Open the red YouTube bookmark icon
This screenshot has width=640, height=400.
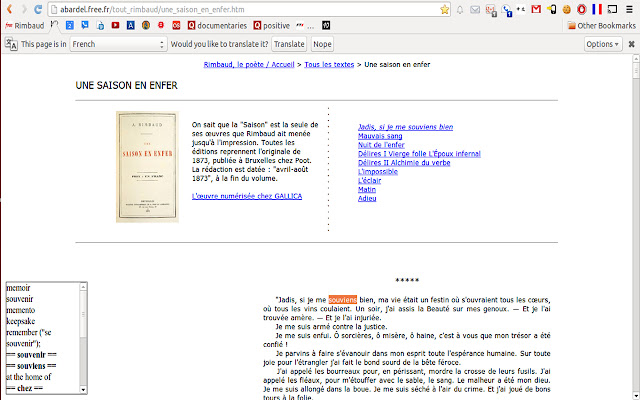click(116, 25)
